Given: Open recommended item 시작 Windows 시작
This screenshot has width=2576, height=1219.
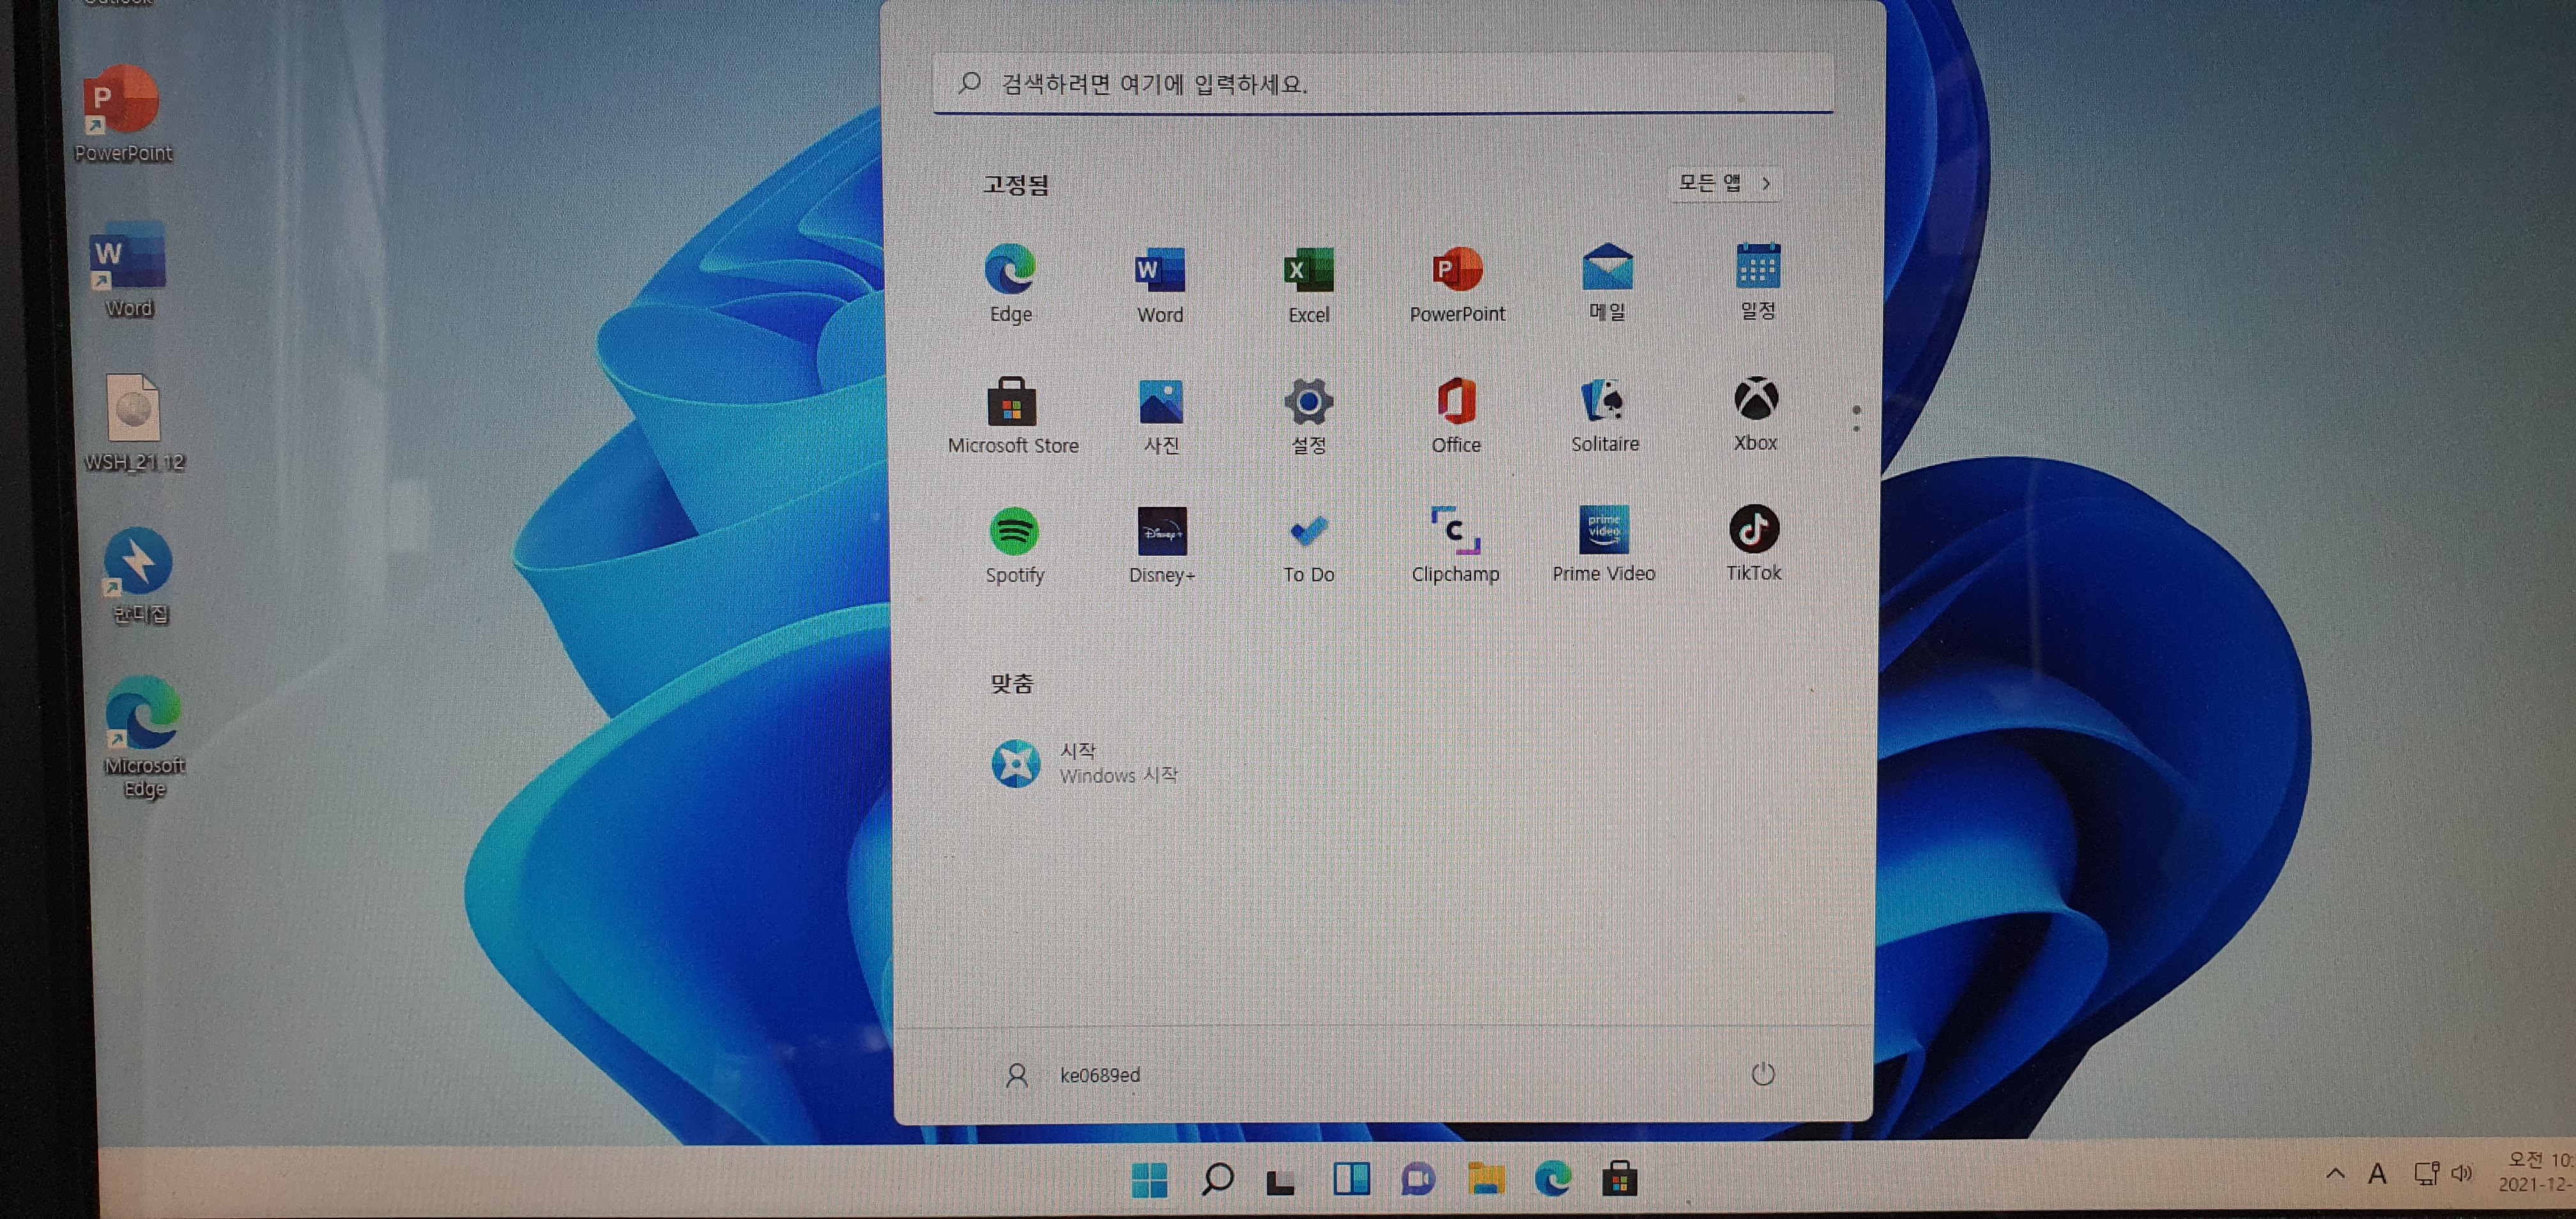Looking at the screenshot, I should (1085, 763).
